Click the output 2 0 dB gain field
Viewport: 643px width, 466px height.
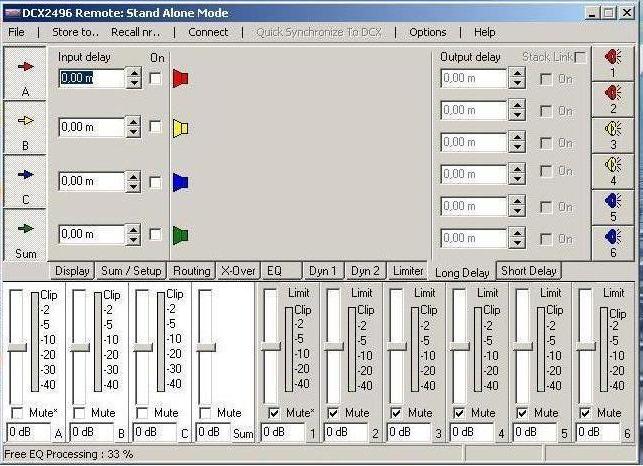click(x=345, y=432)
